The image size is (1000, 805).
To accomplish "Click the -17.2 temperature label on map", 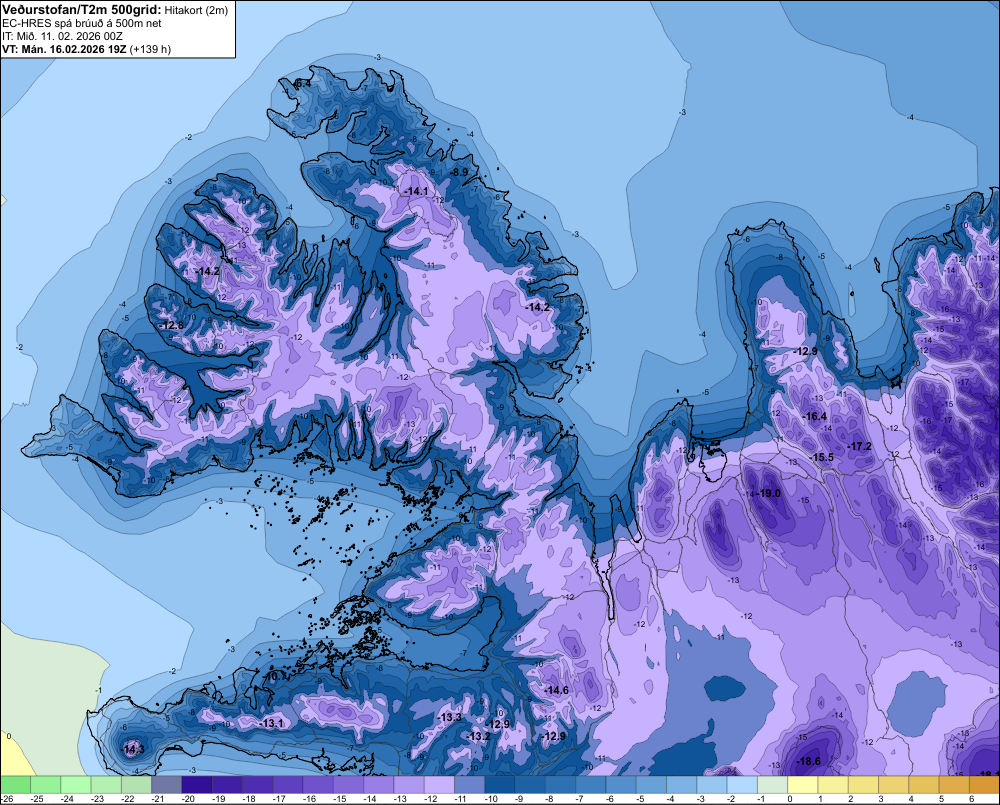I will [x=860, y=447].
